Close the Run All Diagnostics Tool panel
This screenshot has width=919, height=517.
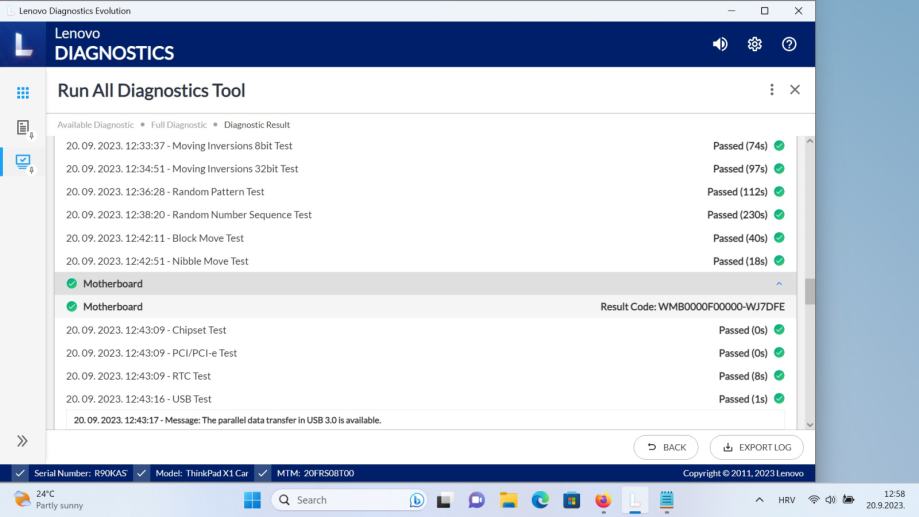click(794, 90)
